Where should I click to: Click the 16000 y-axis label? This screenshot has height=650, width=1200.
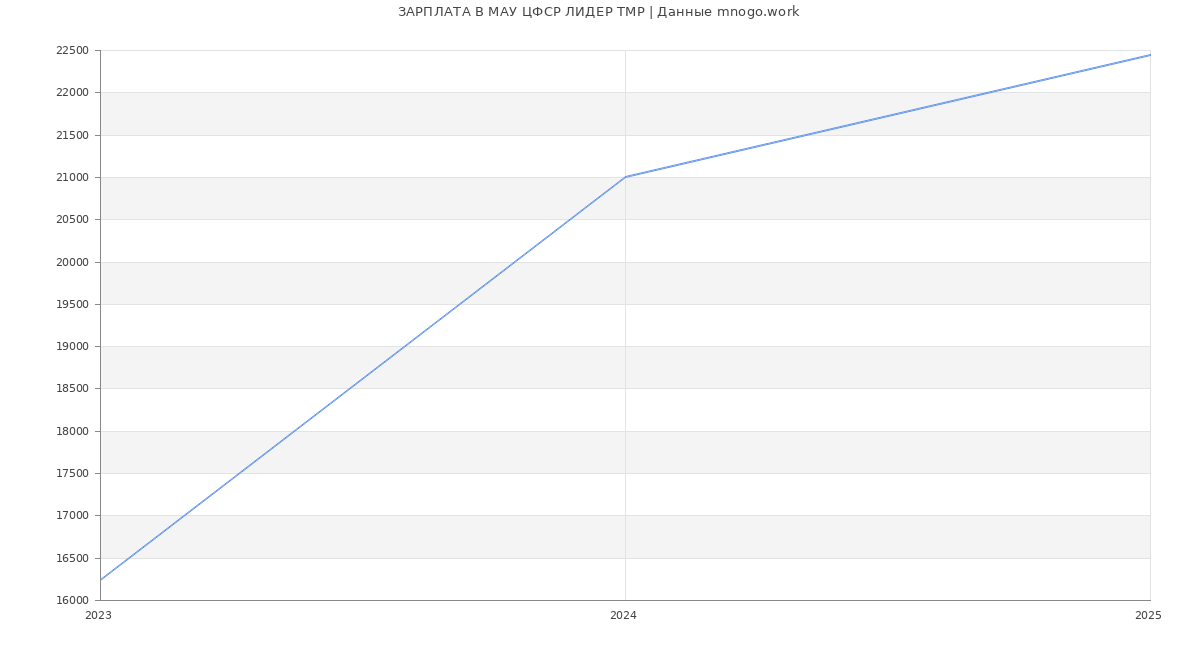click(x=72, y=601)
